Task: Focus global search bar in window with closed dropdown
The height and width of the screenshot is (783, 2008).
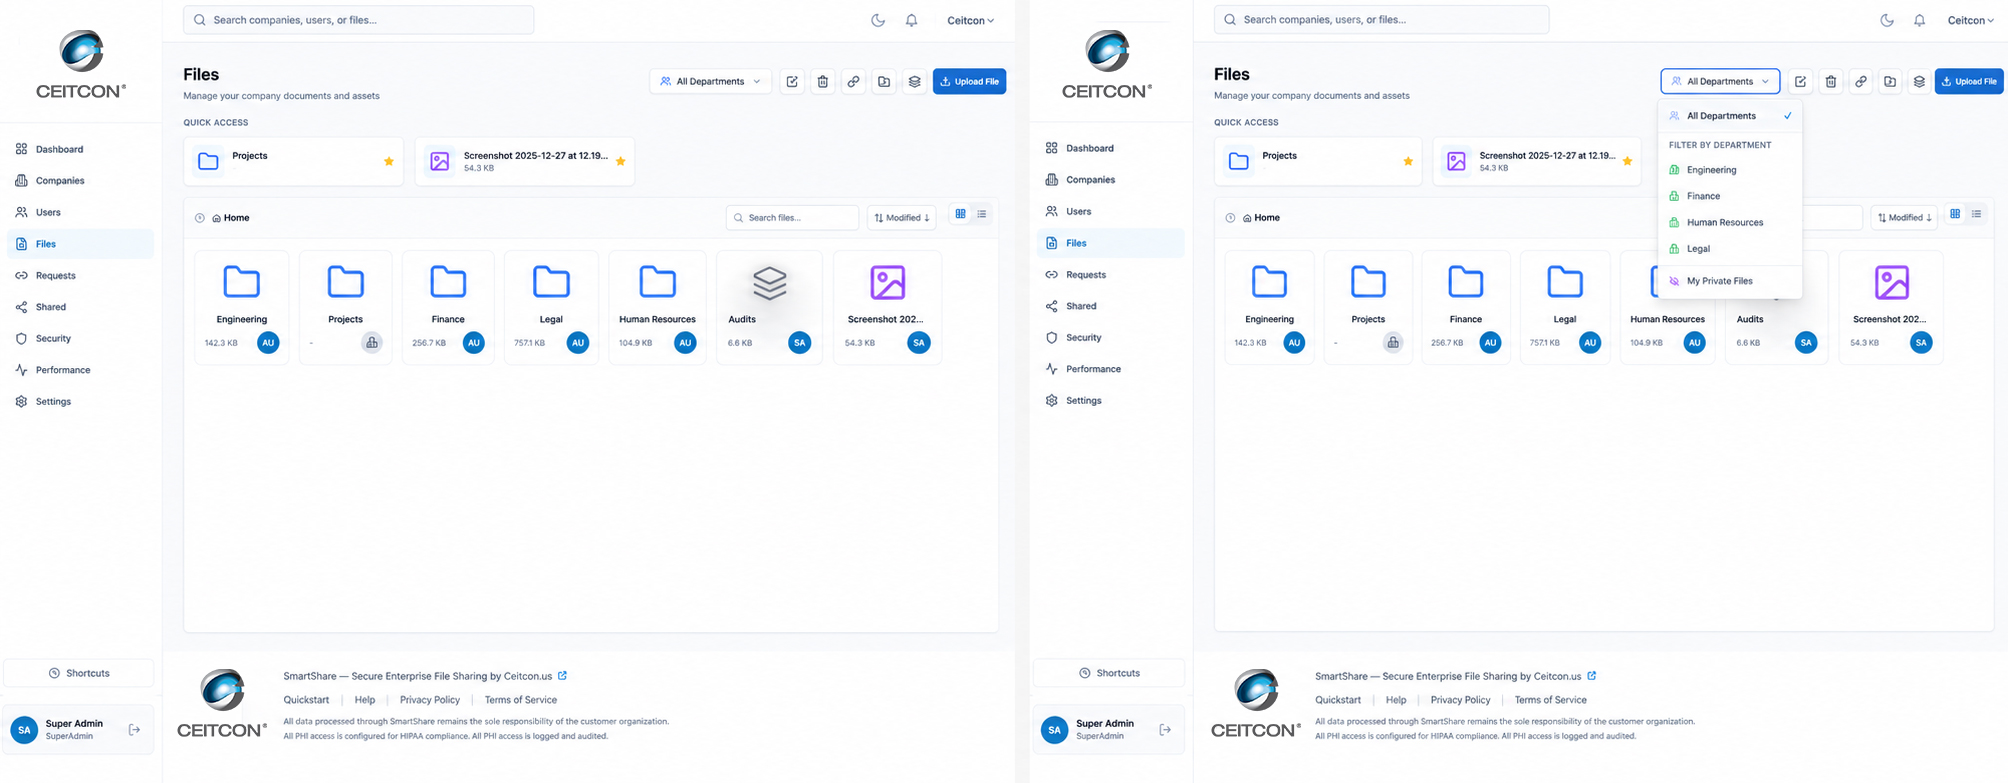Action: [358, 20]
